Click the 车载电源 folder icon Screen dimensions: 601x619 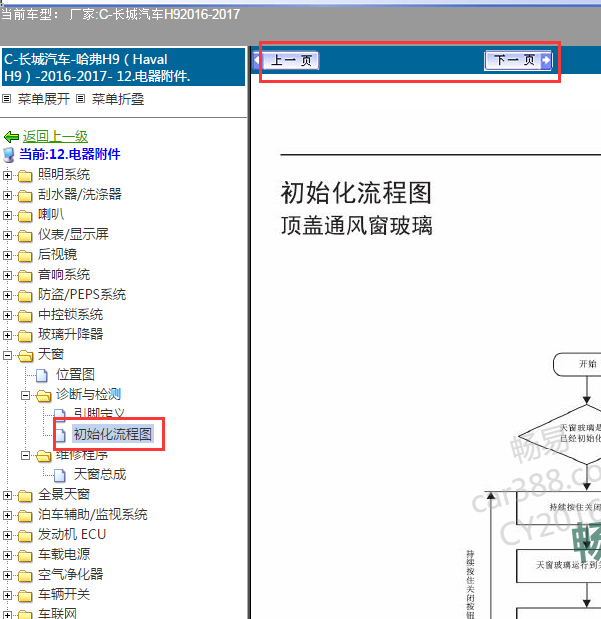tap(25, 556)
